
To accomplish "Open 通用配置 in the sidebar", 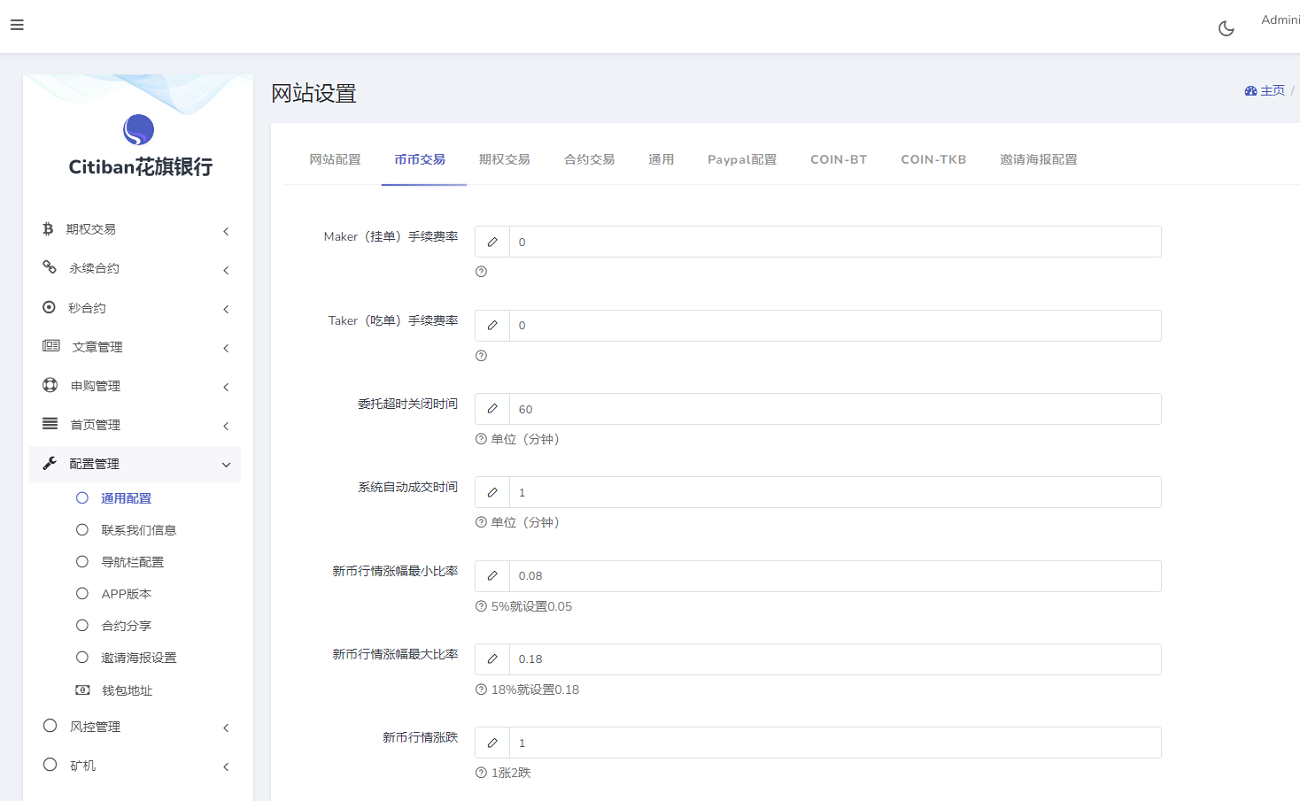I will pyautogui.click(x=126, y=498).
